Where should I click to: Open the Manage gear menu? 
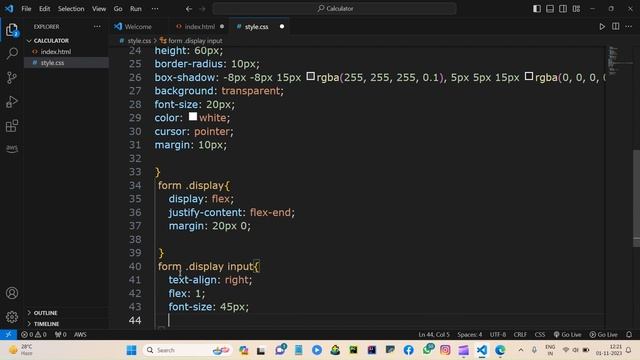pyautogui.click(x=12, y=317)
